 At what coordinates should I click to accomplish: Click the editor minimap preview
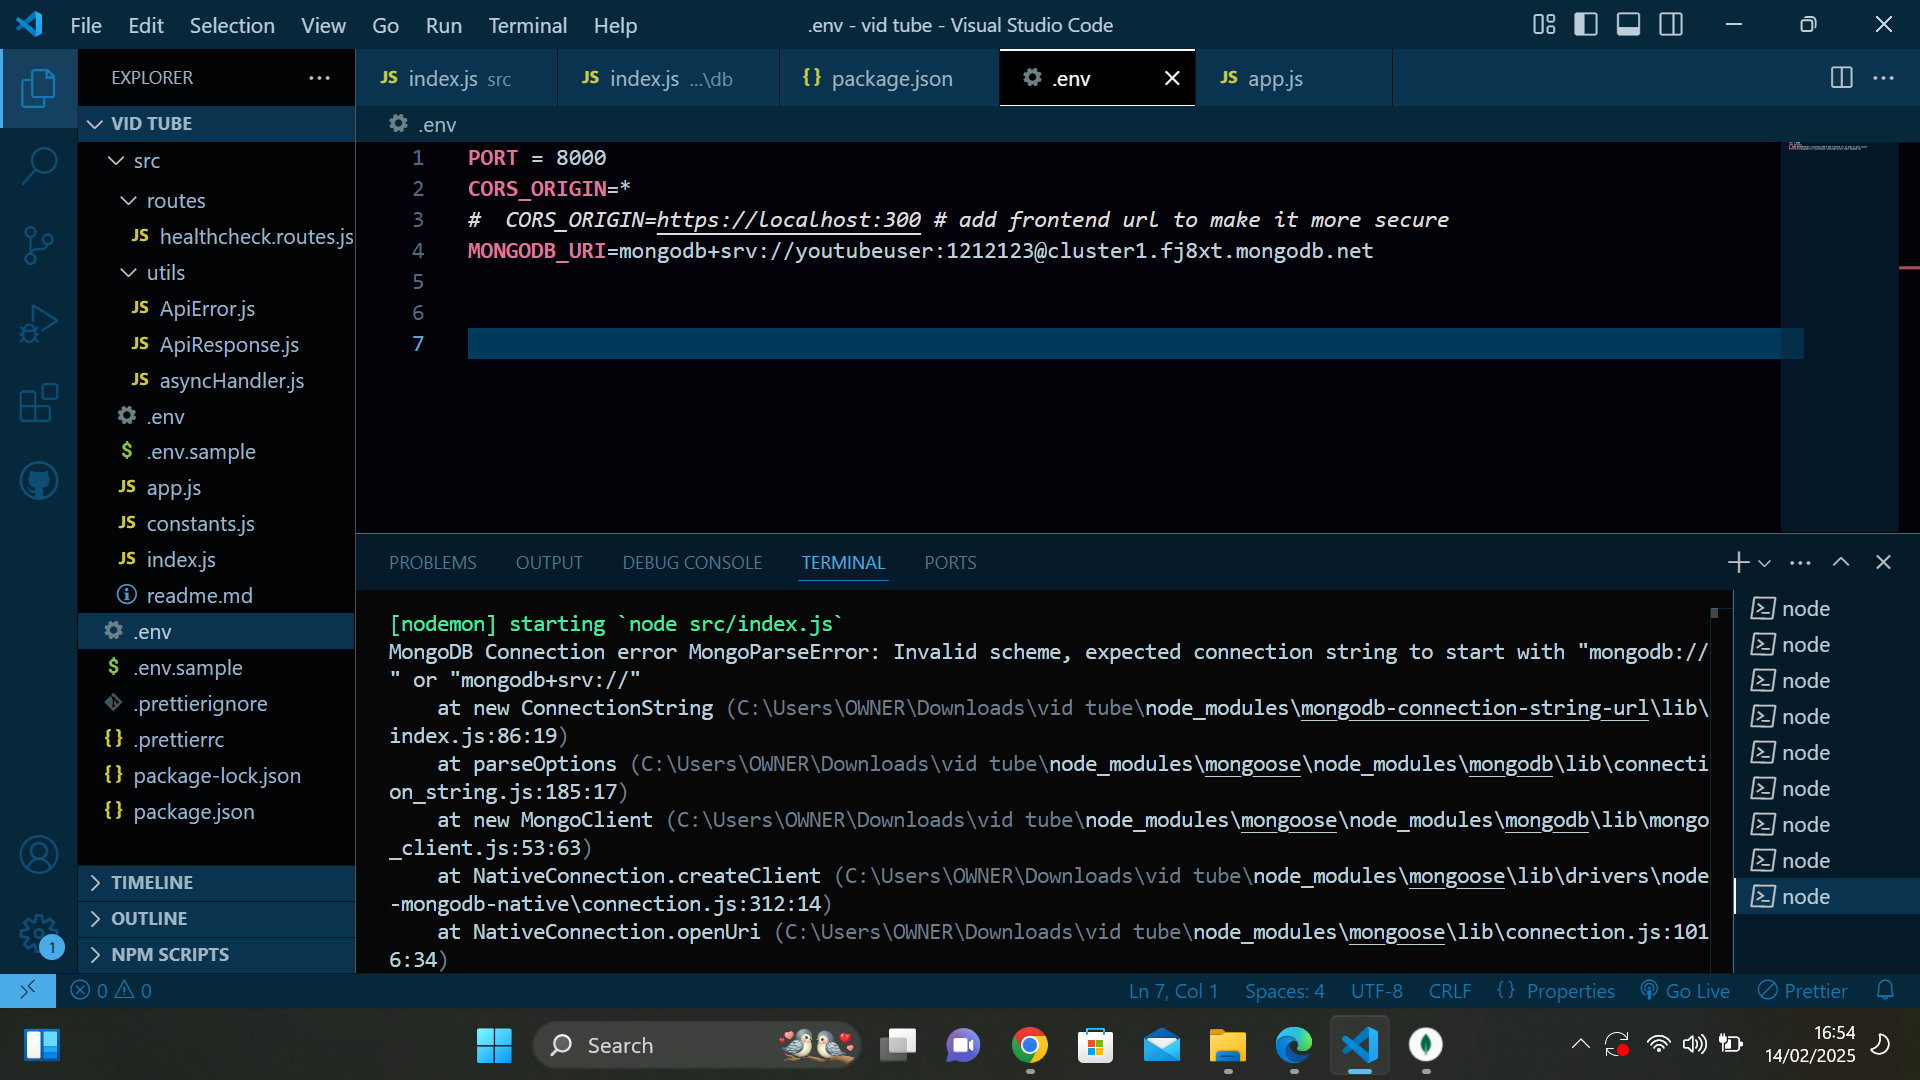tap(1828, 147)
